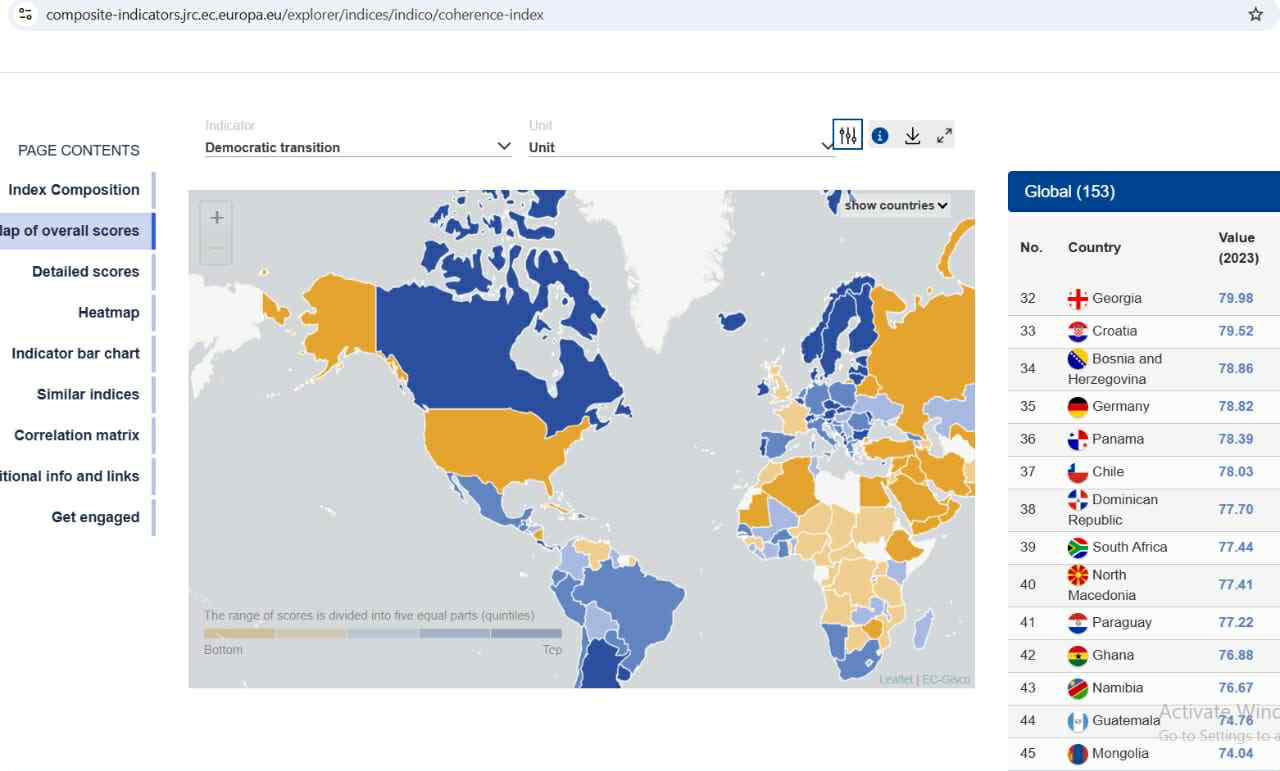Open the Democratic transition indicator dropdown
The width and height of the screenshot is (1280, 771).
[358, 147]
